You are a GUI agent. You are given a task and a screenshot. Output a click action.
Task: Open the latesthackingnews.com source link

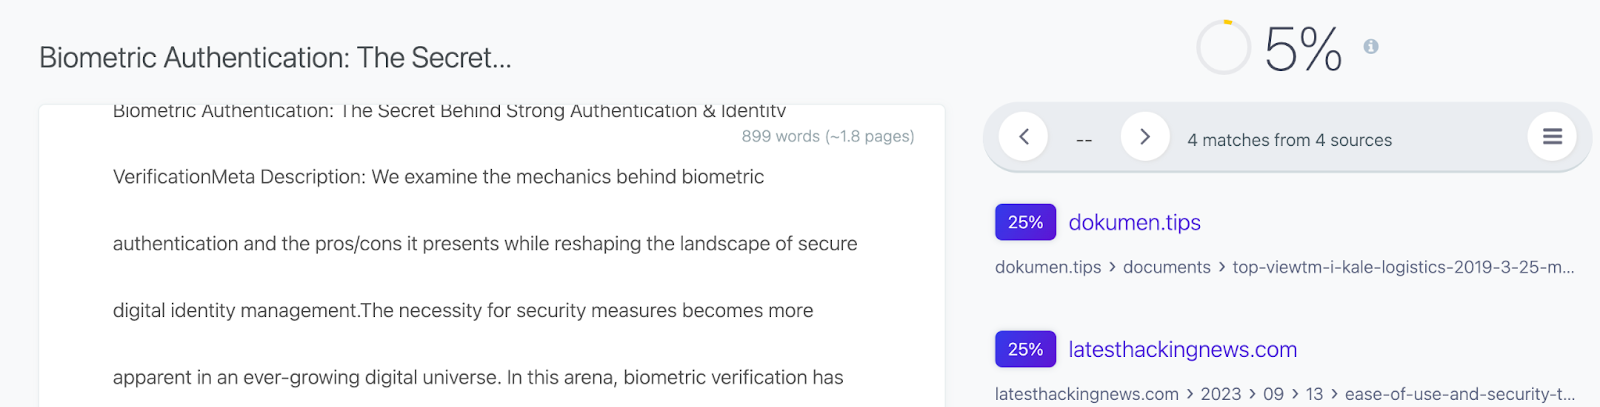(1183, 350)
